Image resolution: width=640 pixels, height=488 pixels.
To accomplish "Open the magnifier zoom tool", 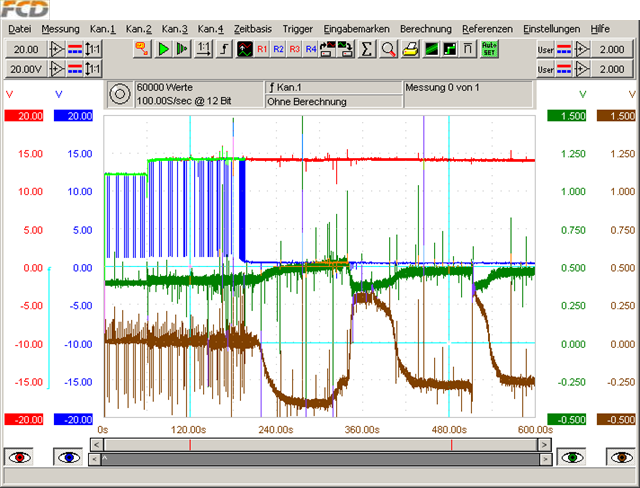I will point(389,48).
